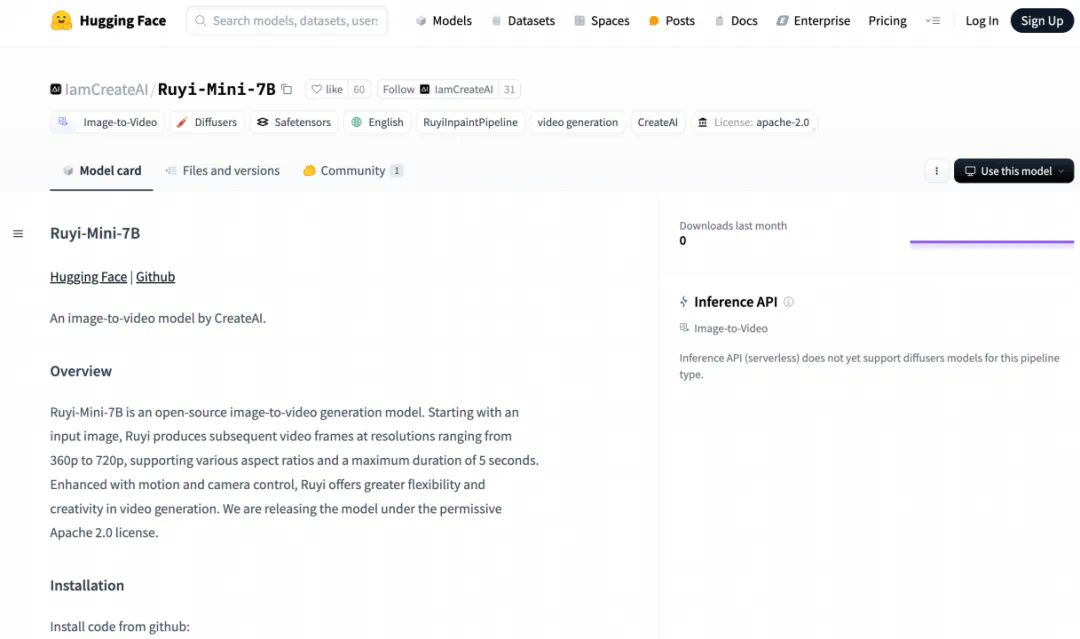1080x639 pixels.
Task: Click the IamCreateAI organization avatar icon
Action: 56,90
